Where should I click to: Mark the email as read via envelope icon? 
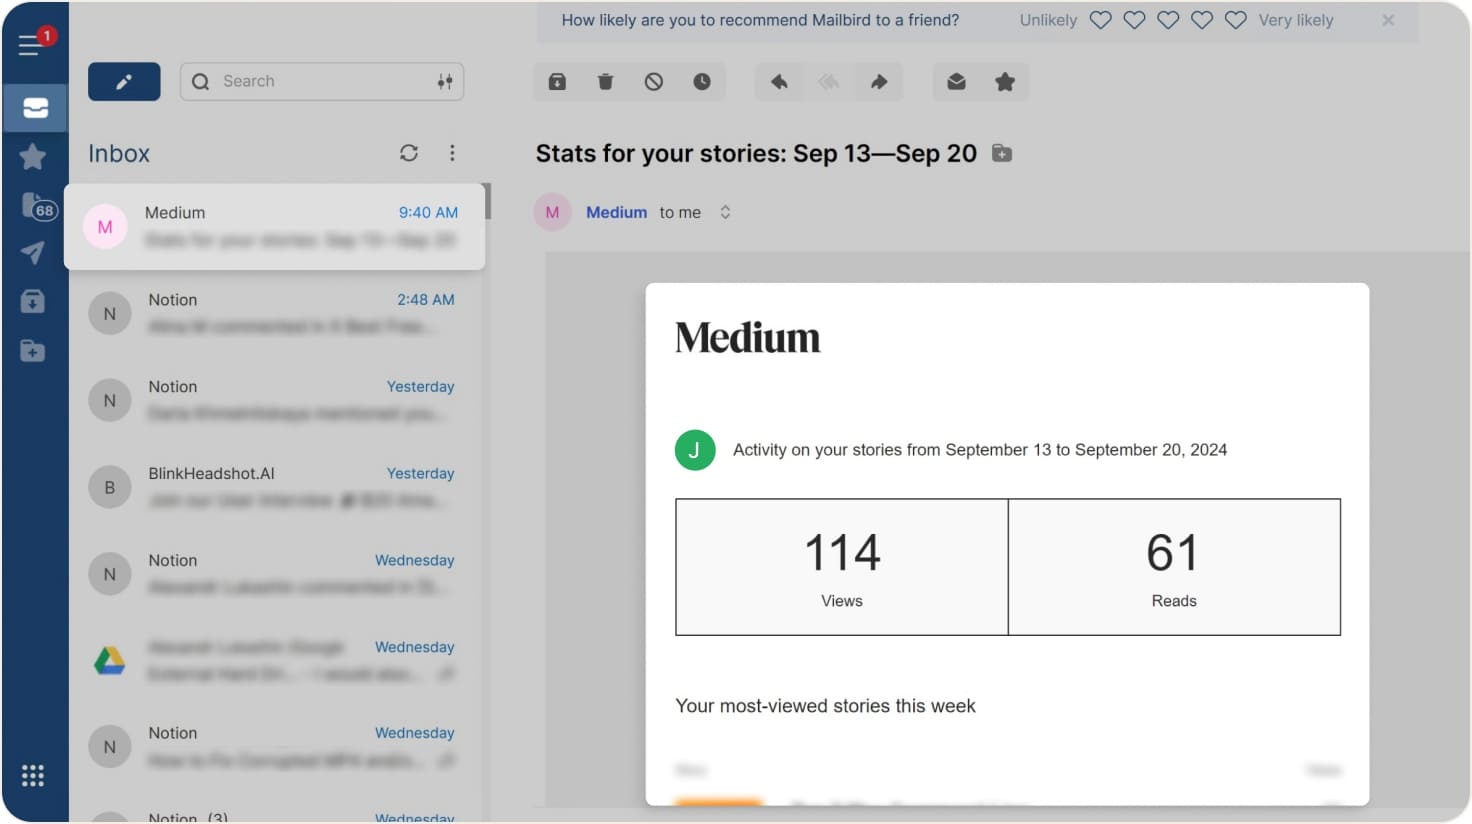[x=955, y=81]
